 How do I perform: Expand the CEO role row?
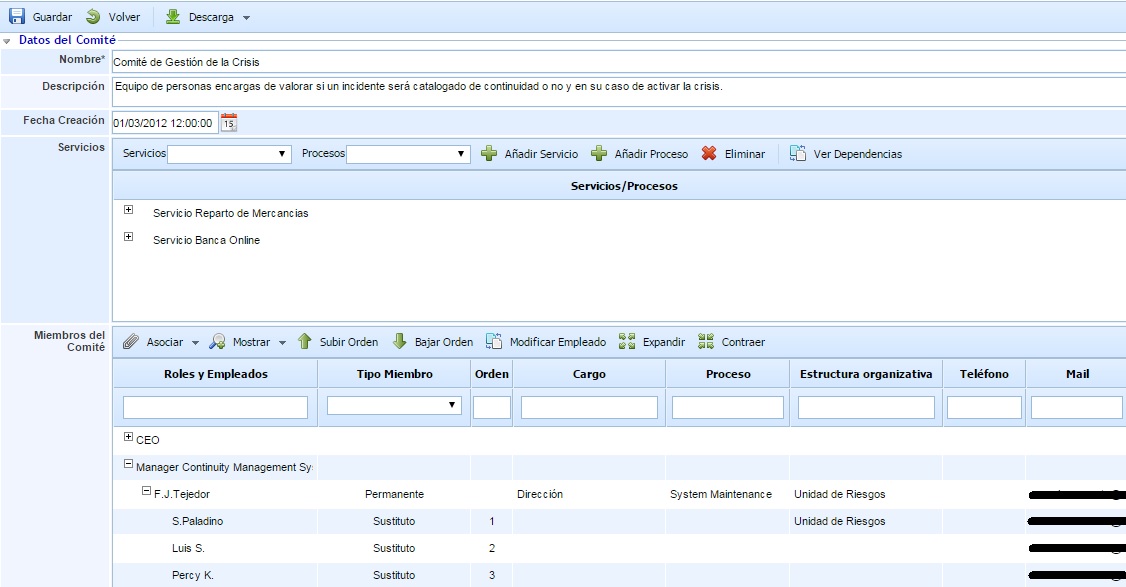[x=129, y=438]
